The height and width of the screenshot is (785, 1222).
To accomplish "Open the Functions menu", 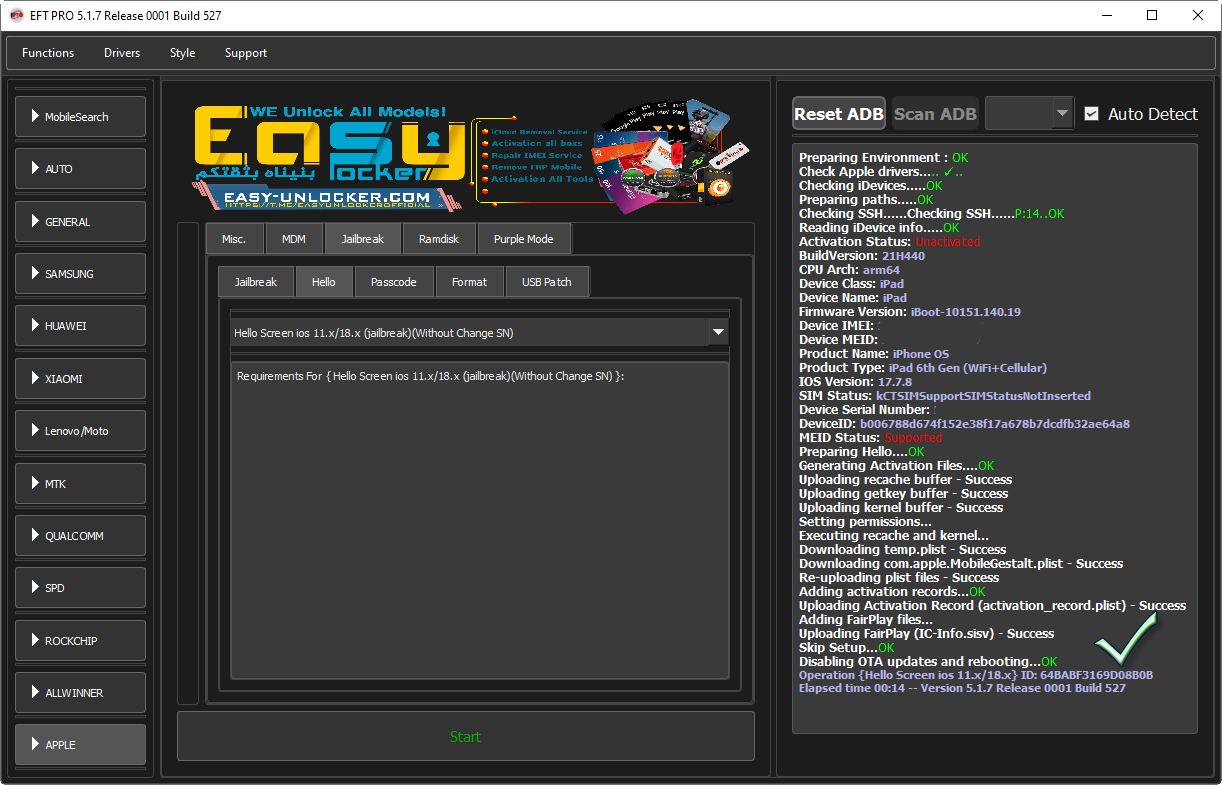I will [48, 53].
